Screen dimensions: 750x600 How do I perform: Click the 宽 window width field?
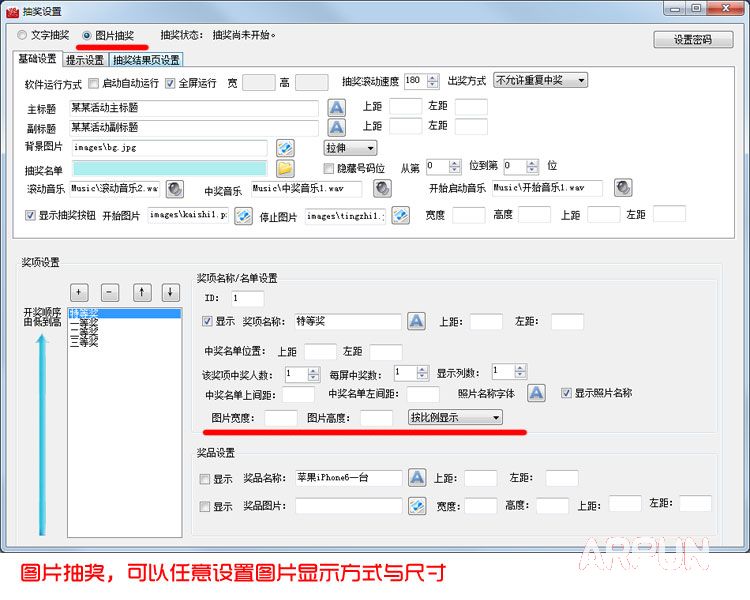click(259, 82)
